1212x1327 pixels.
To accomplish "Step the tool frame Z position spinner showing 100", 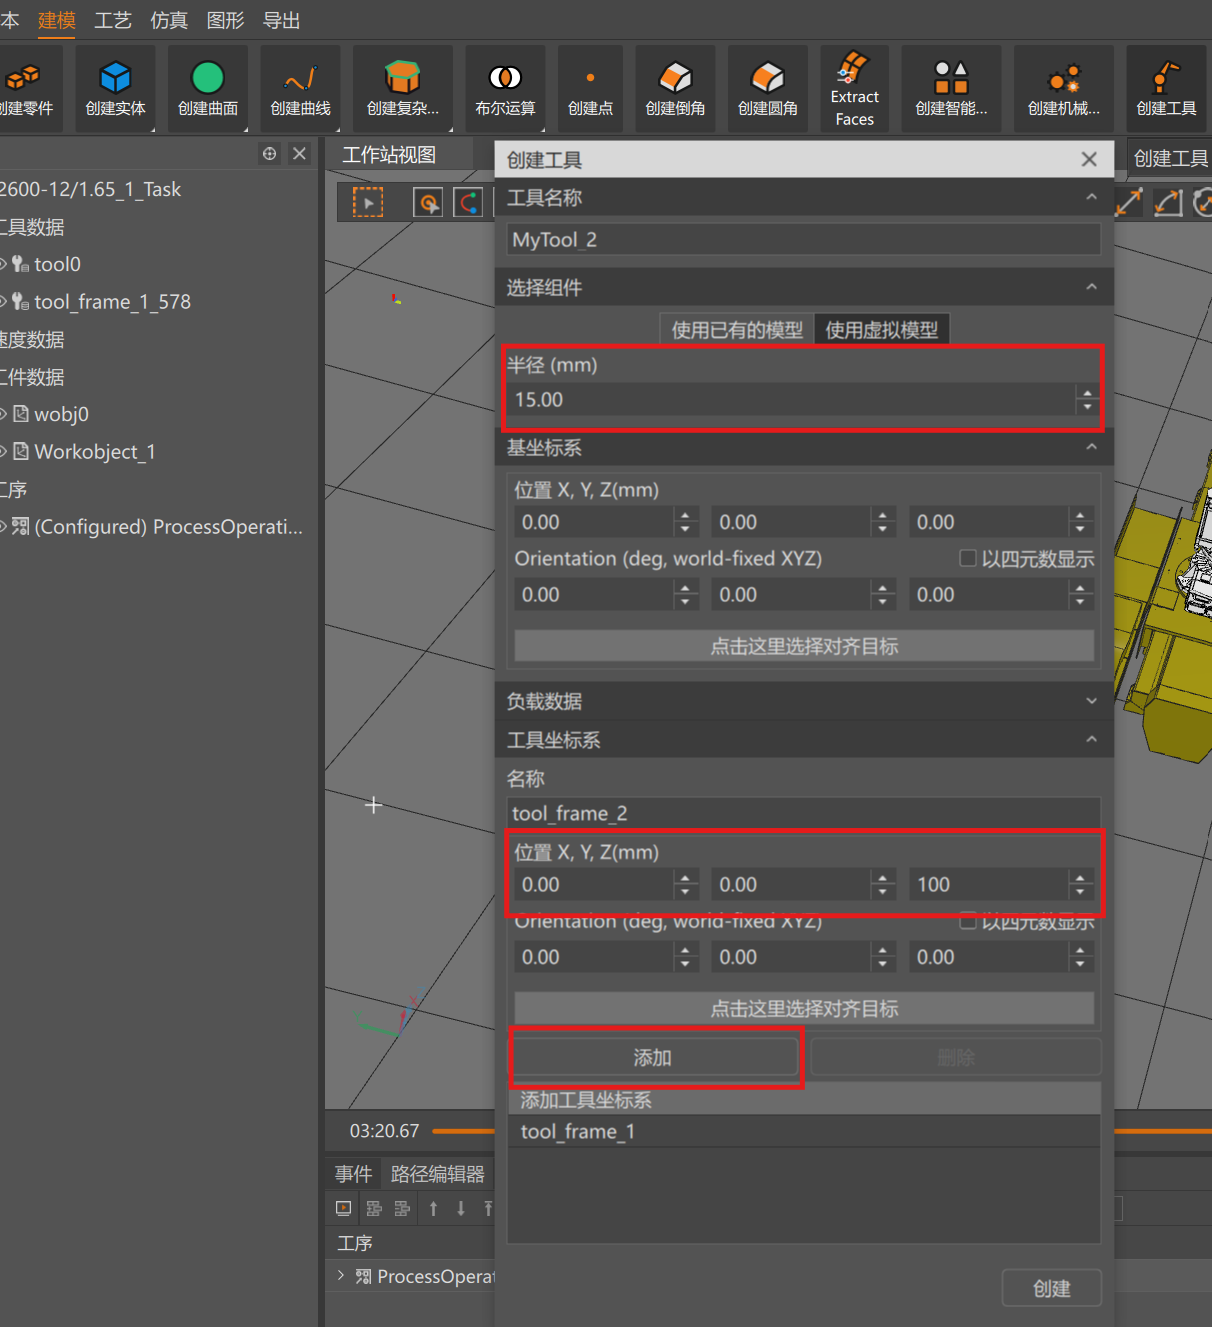I will pyautogui.click(x=1079, y=884).
